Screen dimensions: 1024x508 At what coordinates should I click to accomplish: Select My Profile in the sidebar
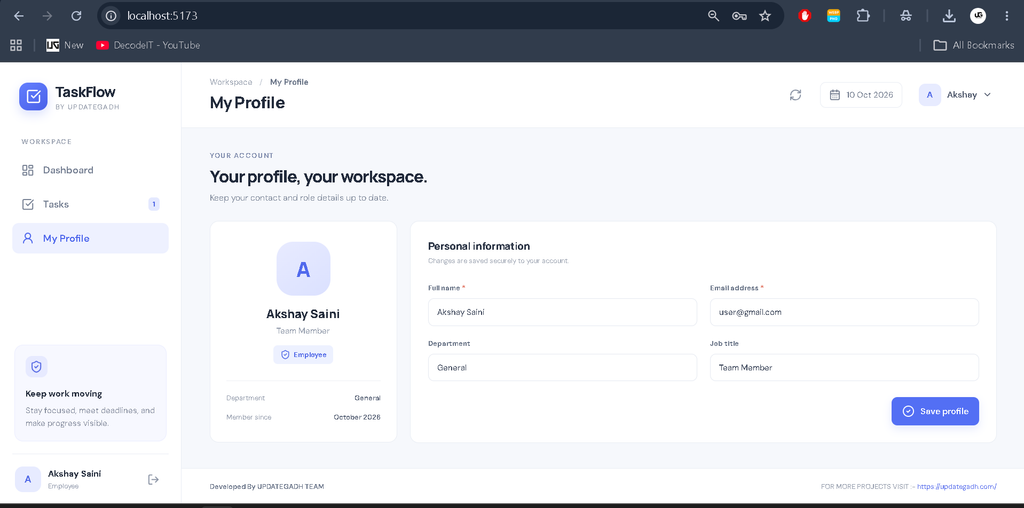(90, 238)
